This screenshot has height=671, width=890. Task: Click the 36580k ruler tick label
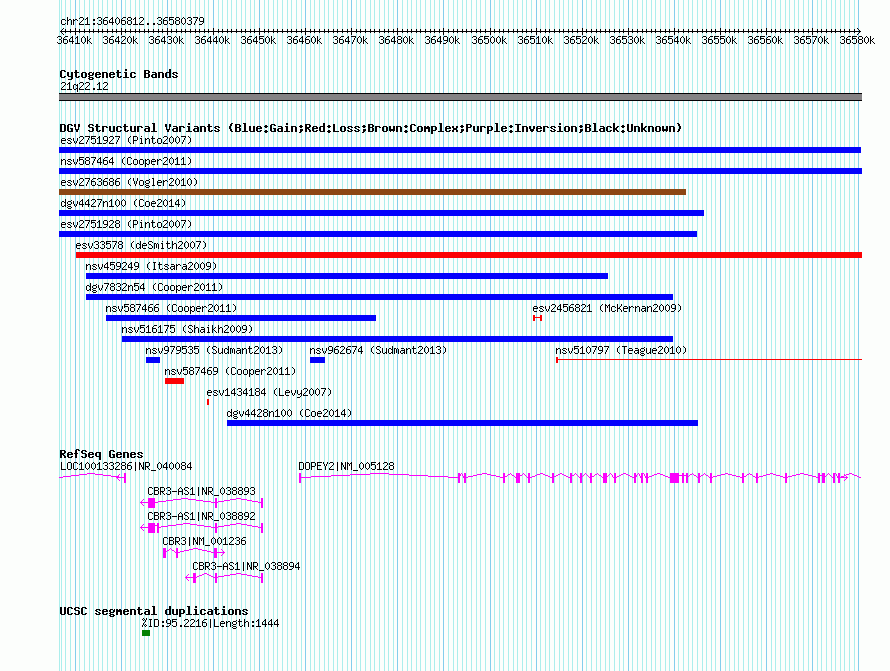[x=857, y=40]
